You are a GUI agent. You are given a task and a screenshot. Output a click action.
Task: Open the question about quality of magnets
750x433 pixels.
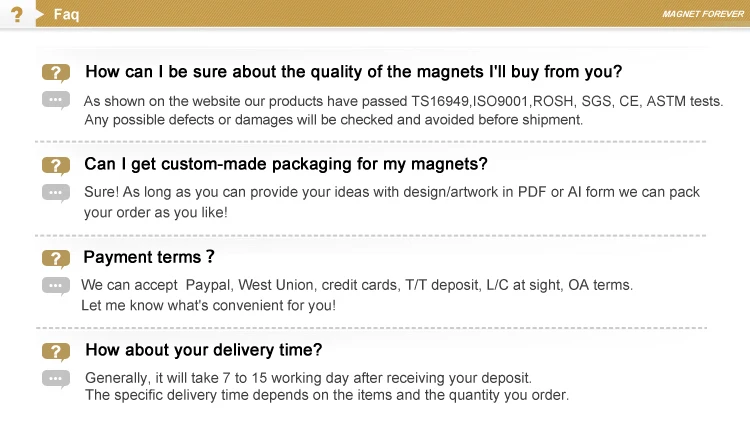(x=353, y=72)
